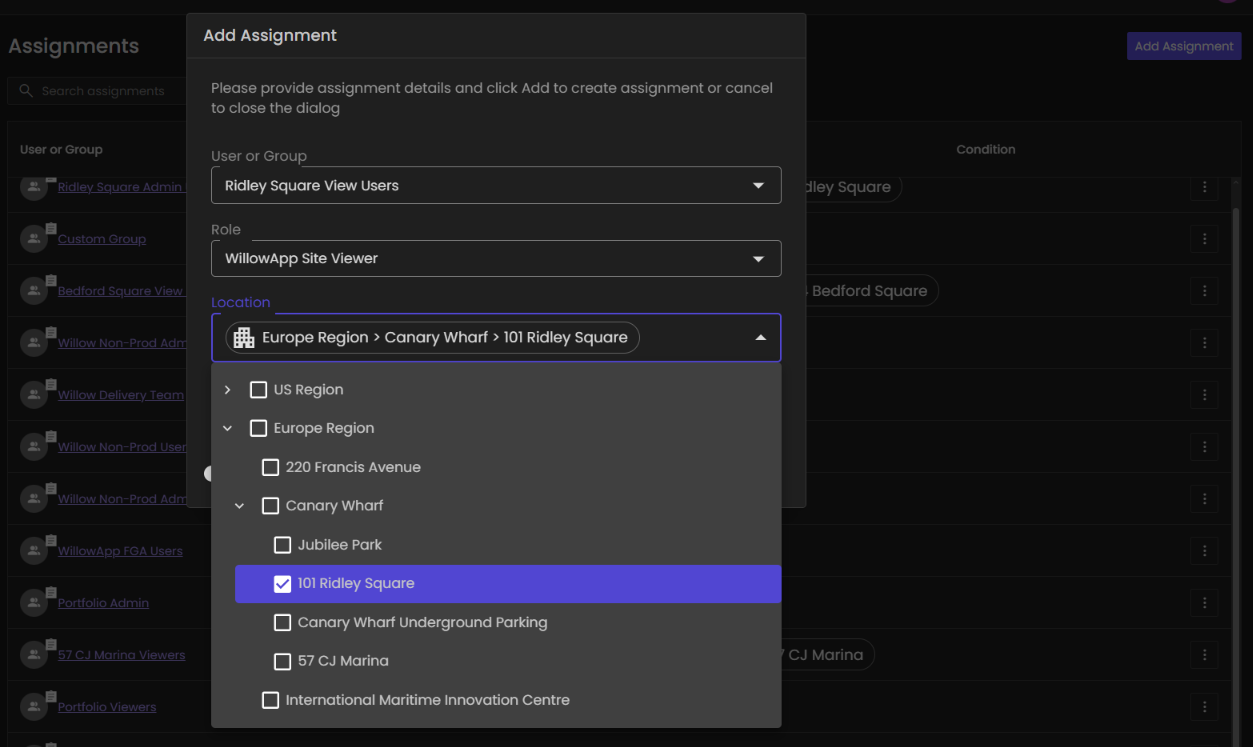The image size is (1253, 747).
Task: Click the User or Group column header
Action: coord(61,149)
